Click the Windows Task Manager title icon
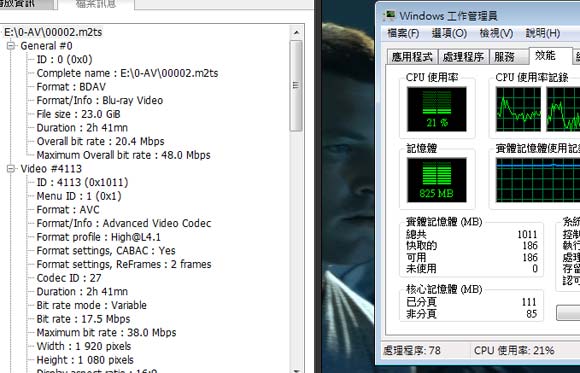This screenshot has height=373, width=580. pos(389,16)
